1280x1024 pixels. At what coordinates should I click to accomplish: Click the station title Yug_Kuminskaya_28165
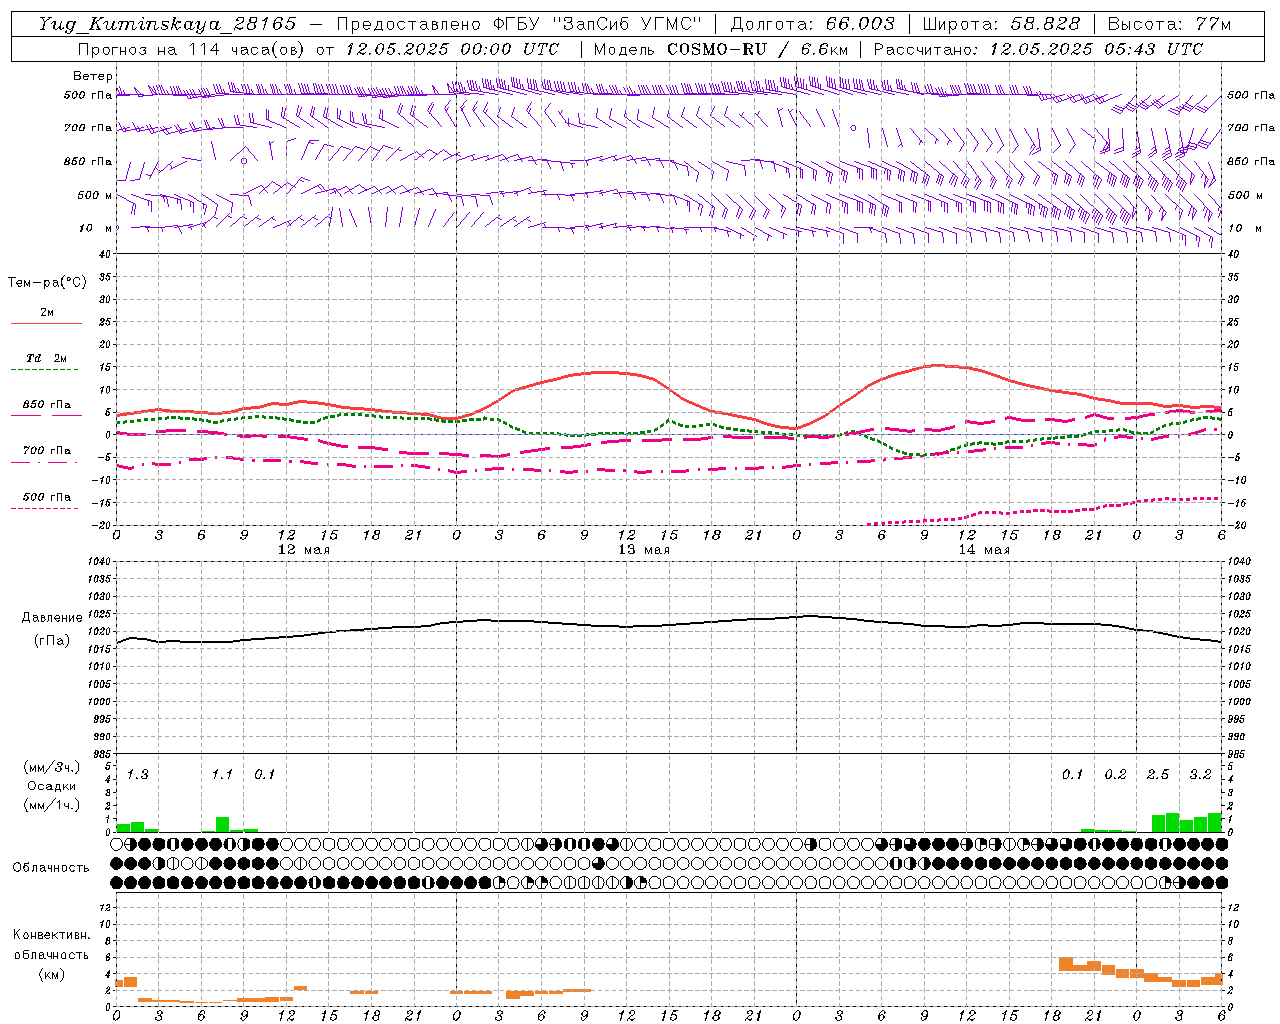click(167, 24)
